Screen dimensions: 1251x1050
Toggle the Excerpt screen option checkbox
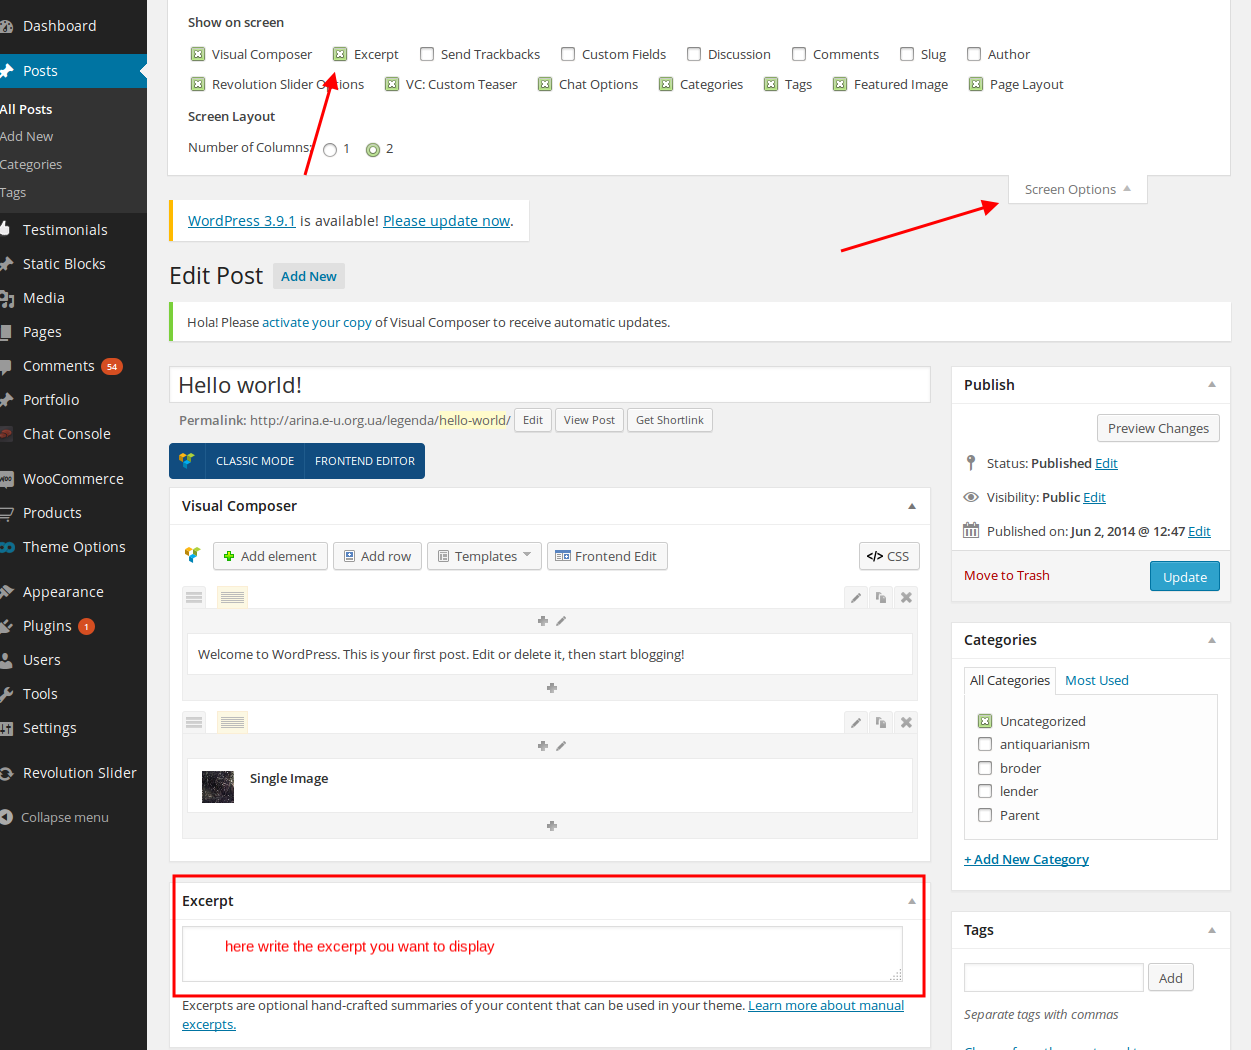(340, 54)
